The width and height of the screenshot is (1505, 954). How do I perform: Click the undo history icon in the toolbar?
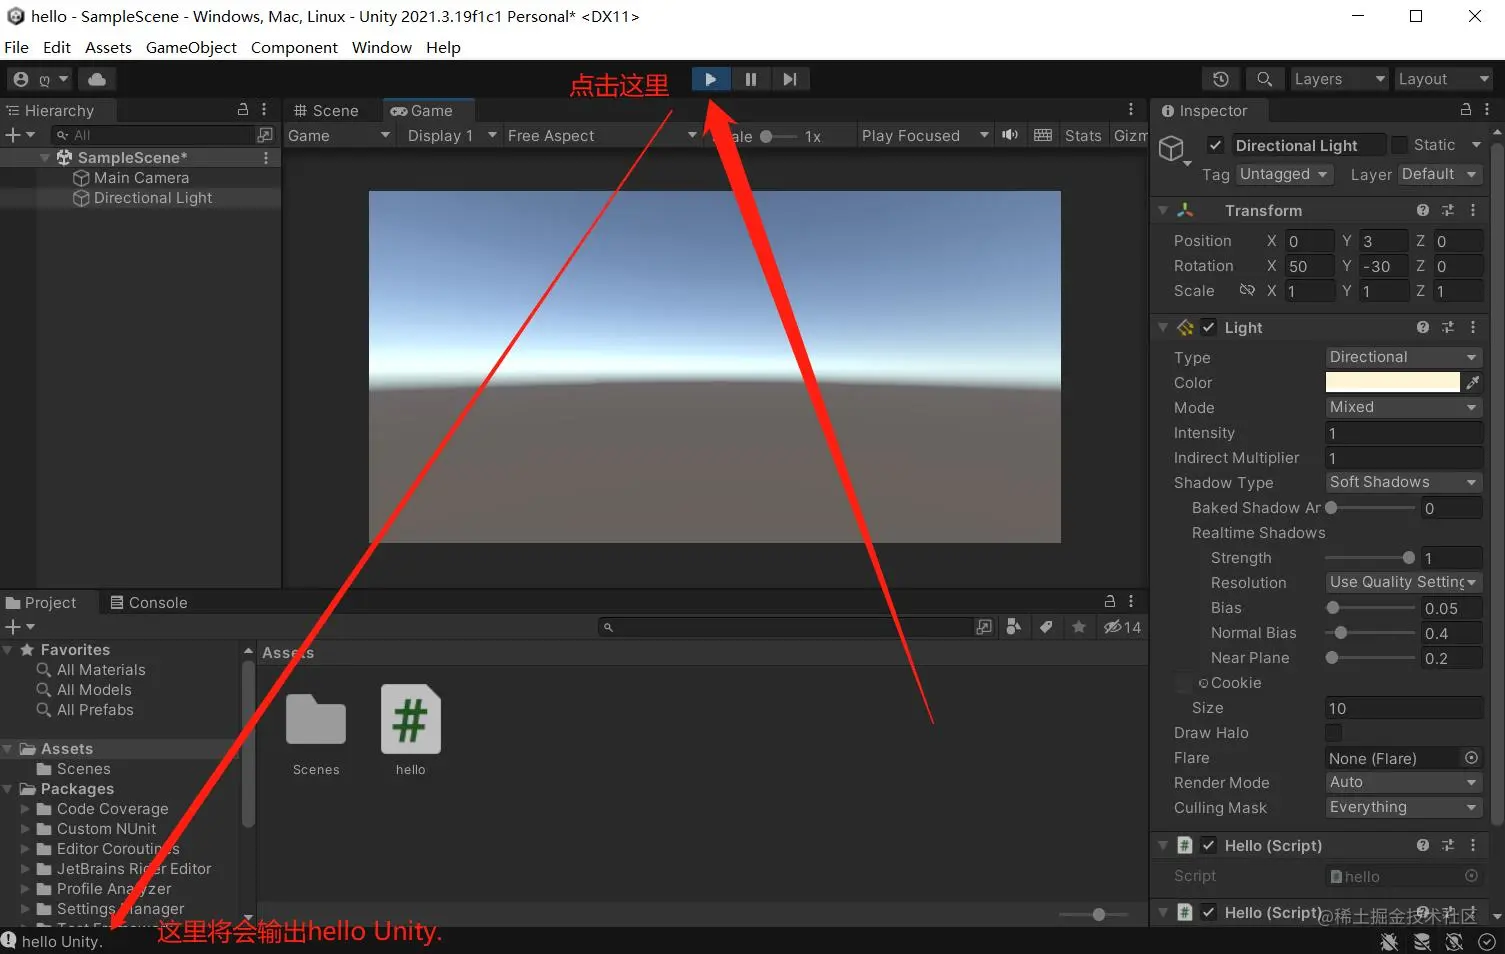1220,79
